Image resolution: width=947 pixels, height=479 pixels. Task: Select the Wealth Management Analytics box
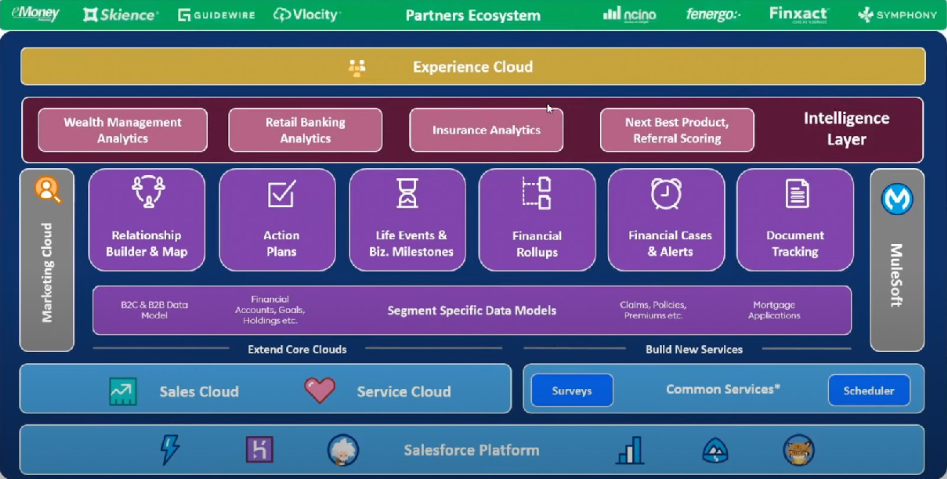pyautogui.click(x=123, y=130)
